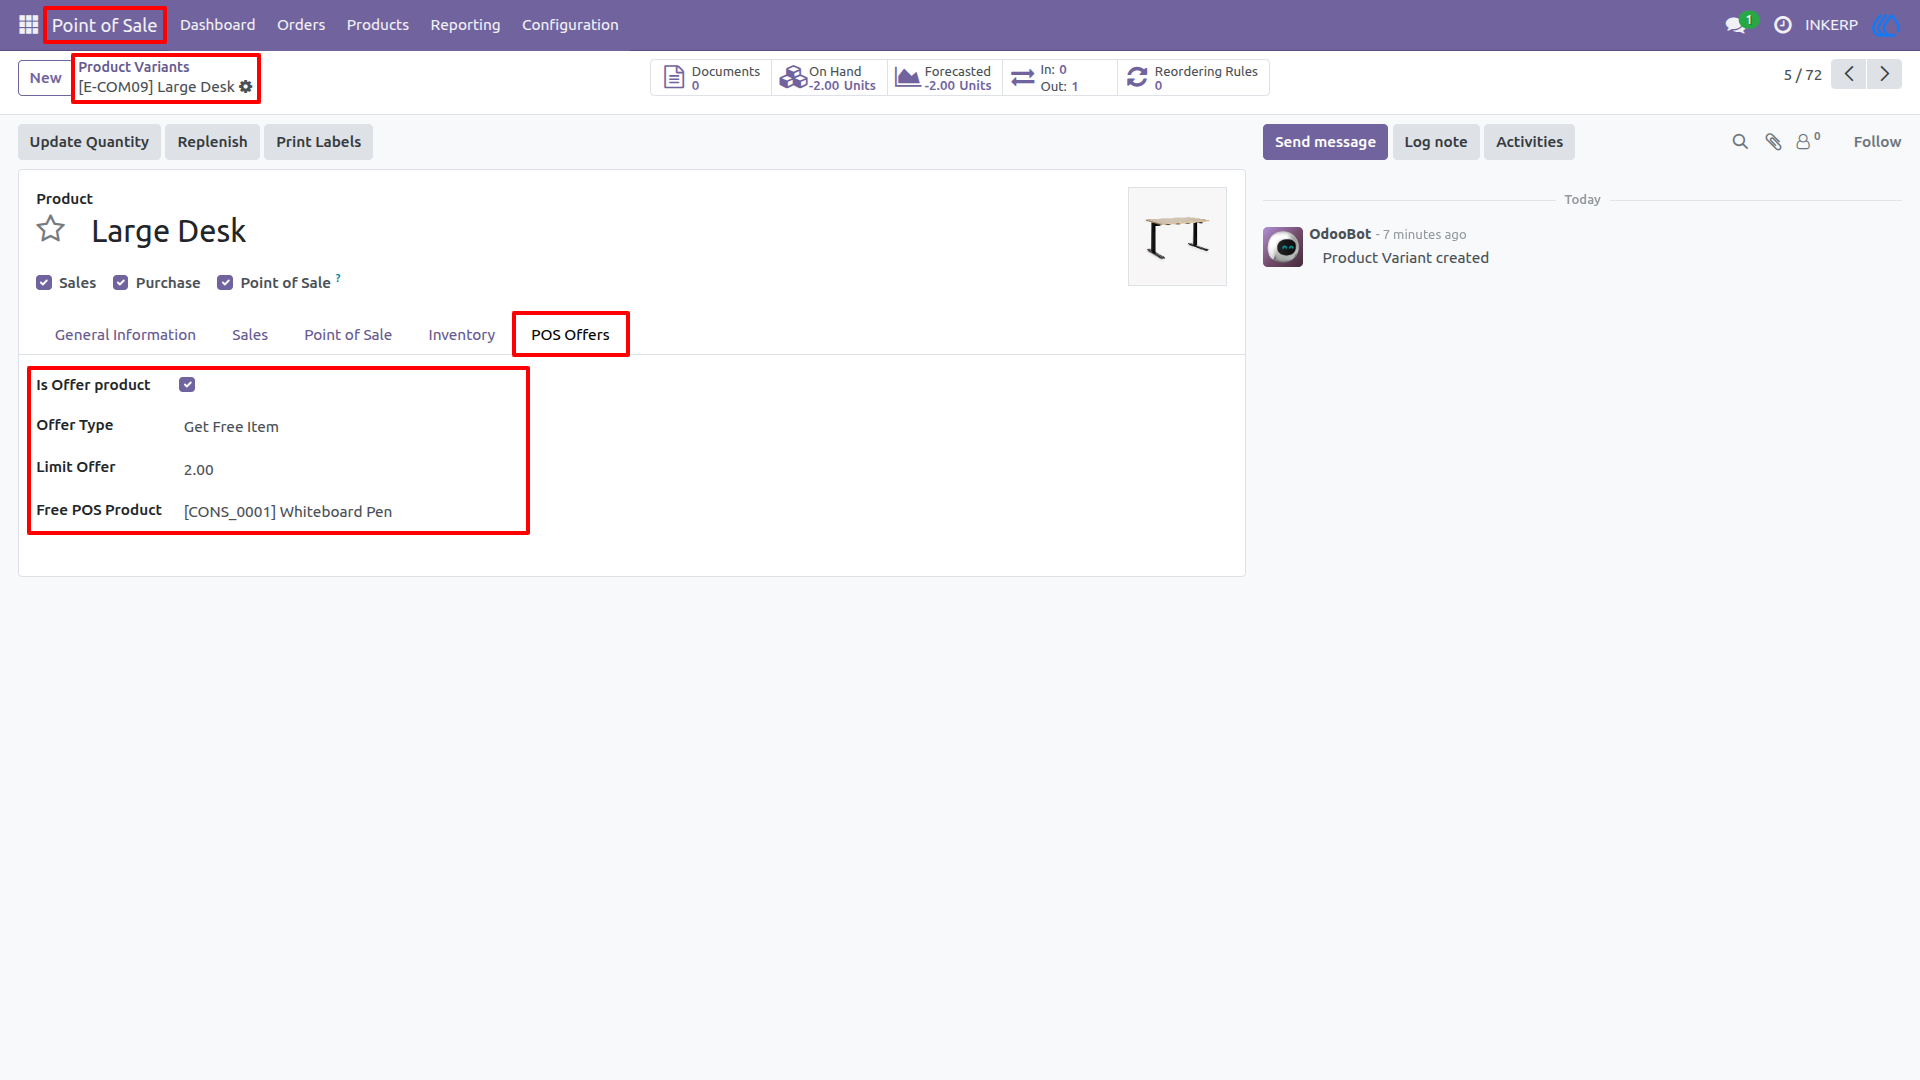Screen dimensions: 1920x1080
Task: Toggle the Point of Sale checkbox
Action: (x=225, y=283)
